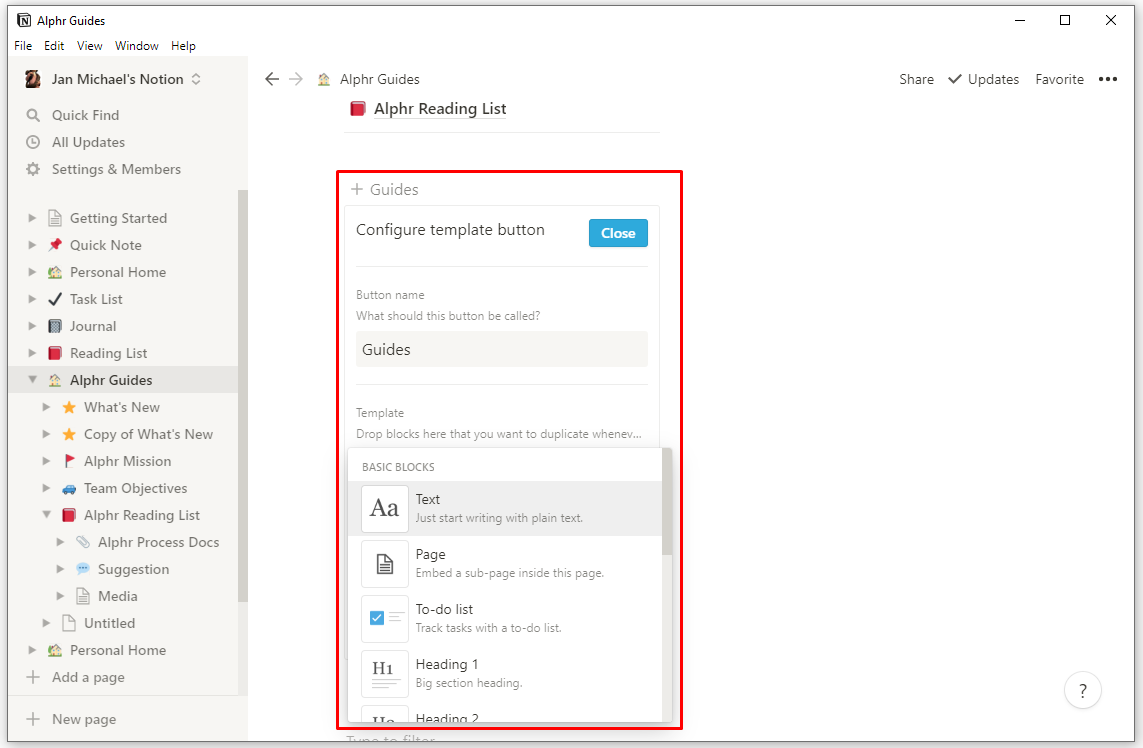Screen dimensions: 1143x748
Task: Open the File menu
Action: pos(23,46)
